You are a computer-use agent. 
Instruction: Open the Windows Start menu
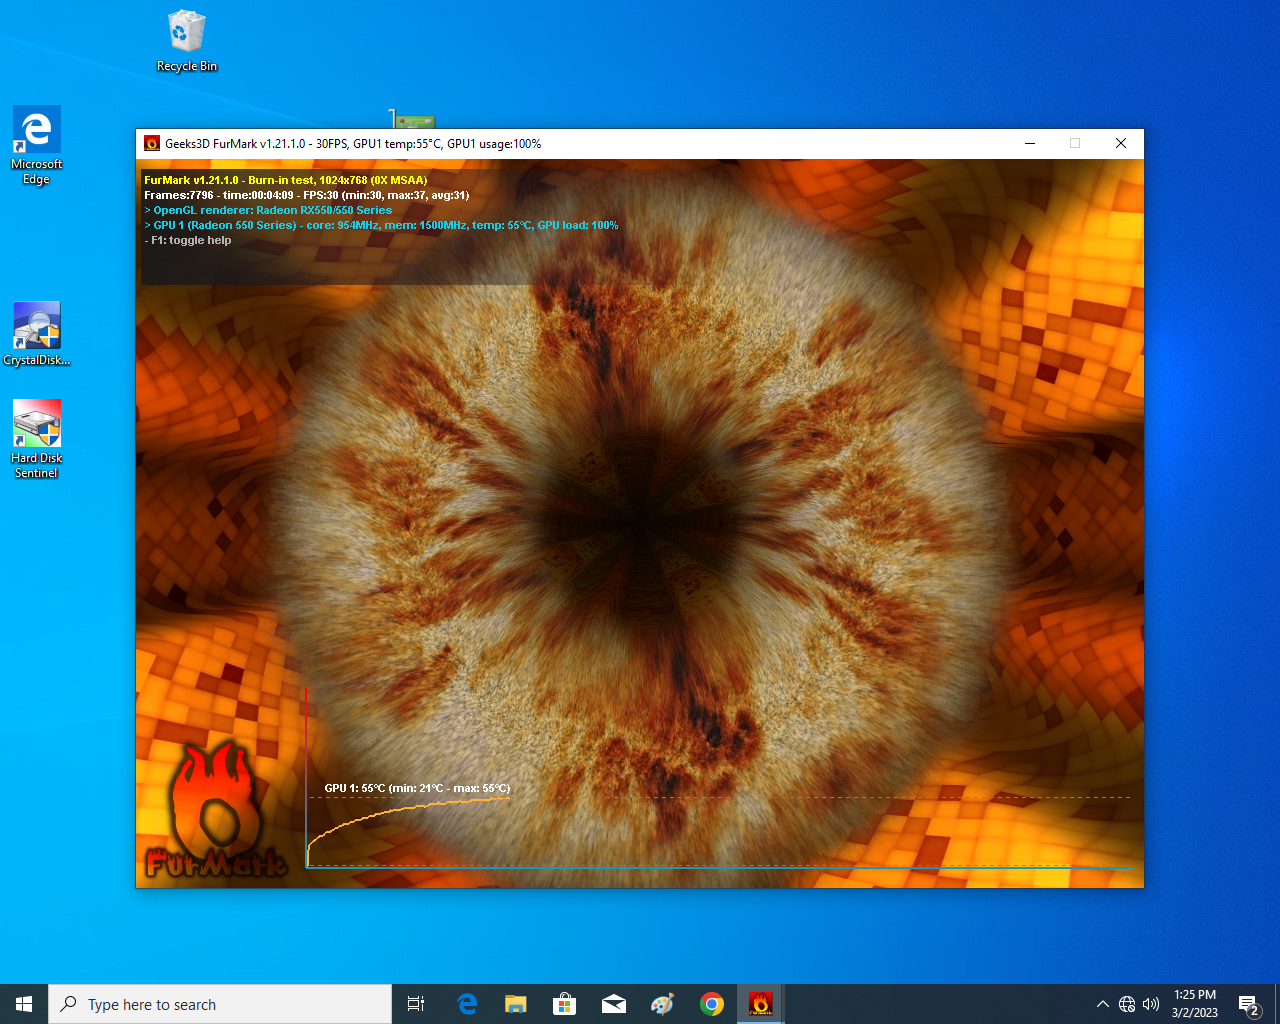point(24,1004)
